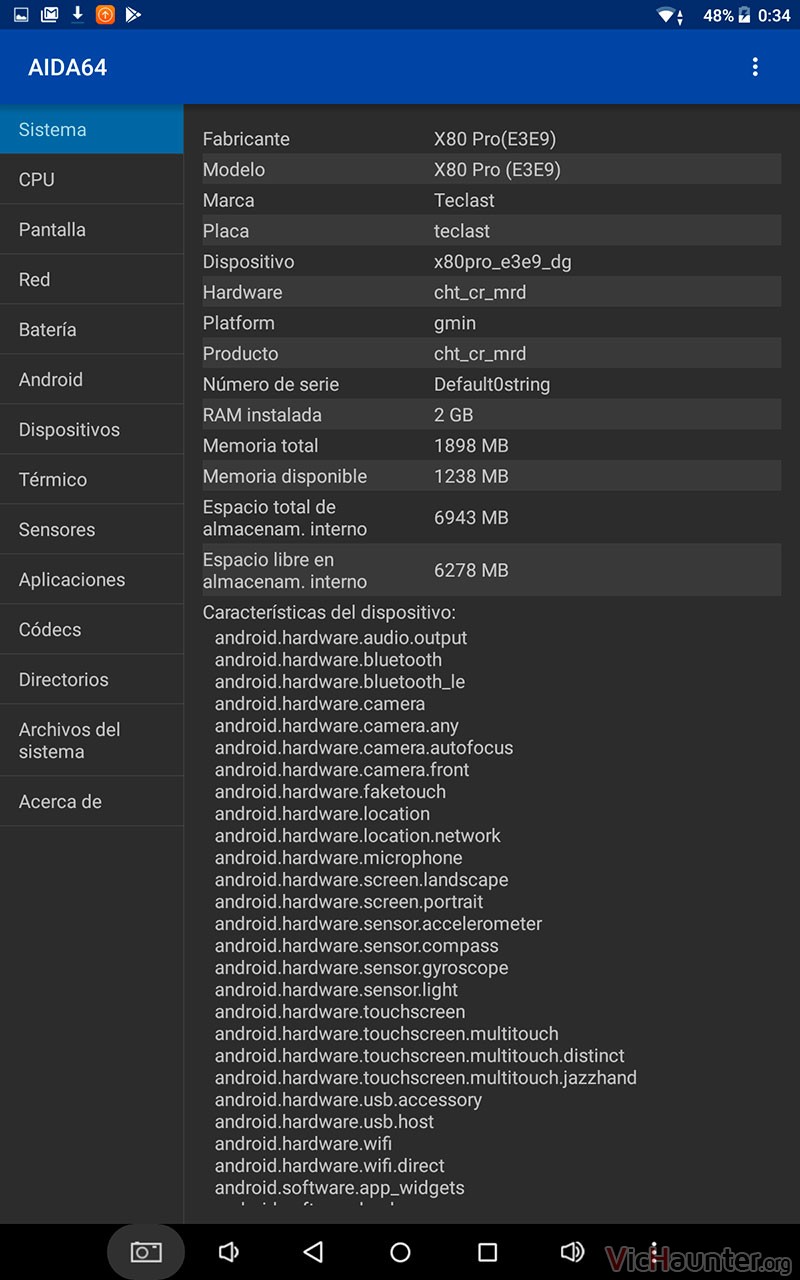Select android.hardware.sensor.accelerometer feature line
Screen dimensions: 800x1280
click(x=379, y=924)
